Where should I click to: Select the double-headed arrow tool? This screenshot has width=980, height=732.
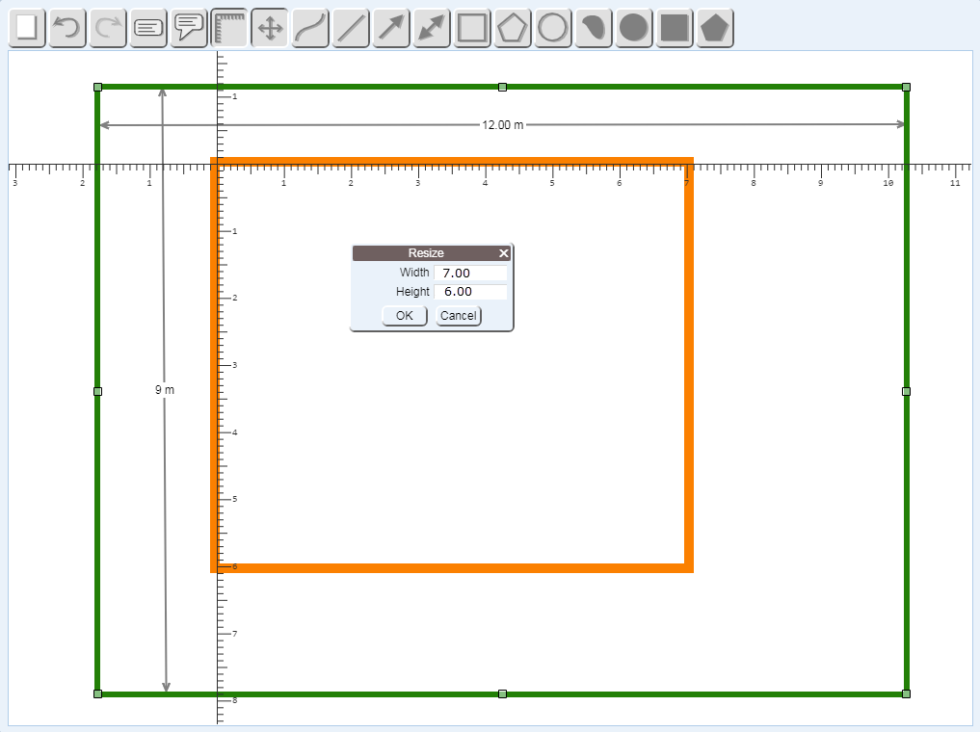(432, 28)
